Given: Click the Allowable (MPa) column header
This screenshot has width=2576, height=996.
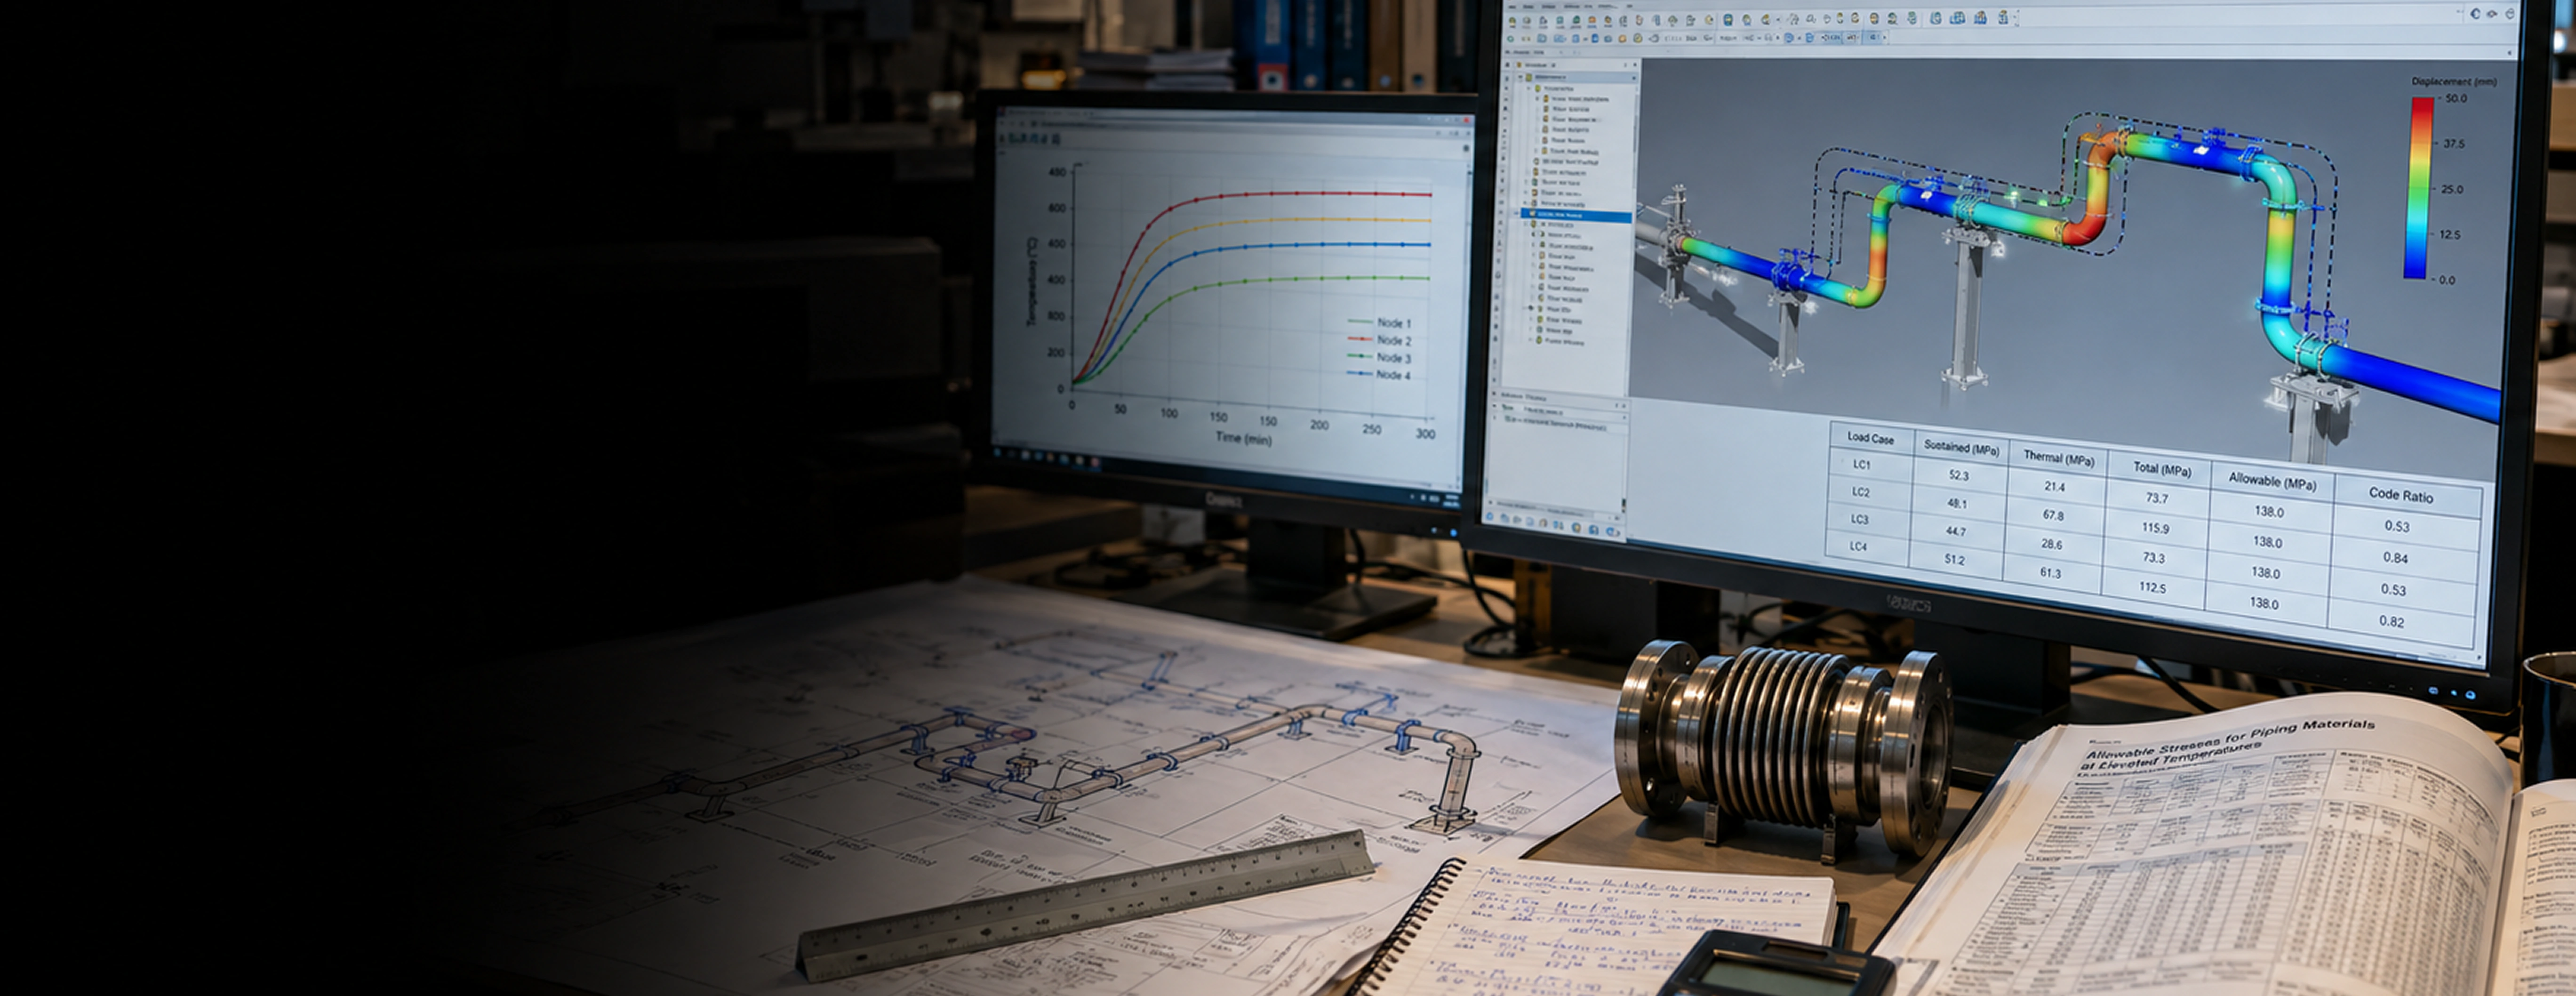Looking at the screenshot, I should (2272, 481).
